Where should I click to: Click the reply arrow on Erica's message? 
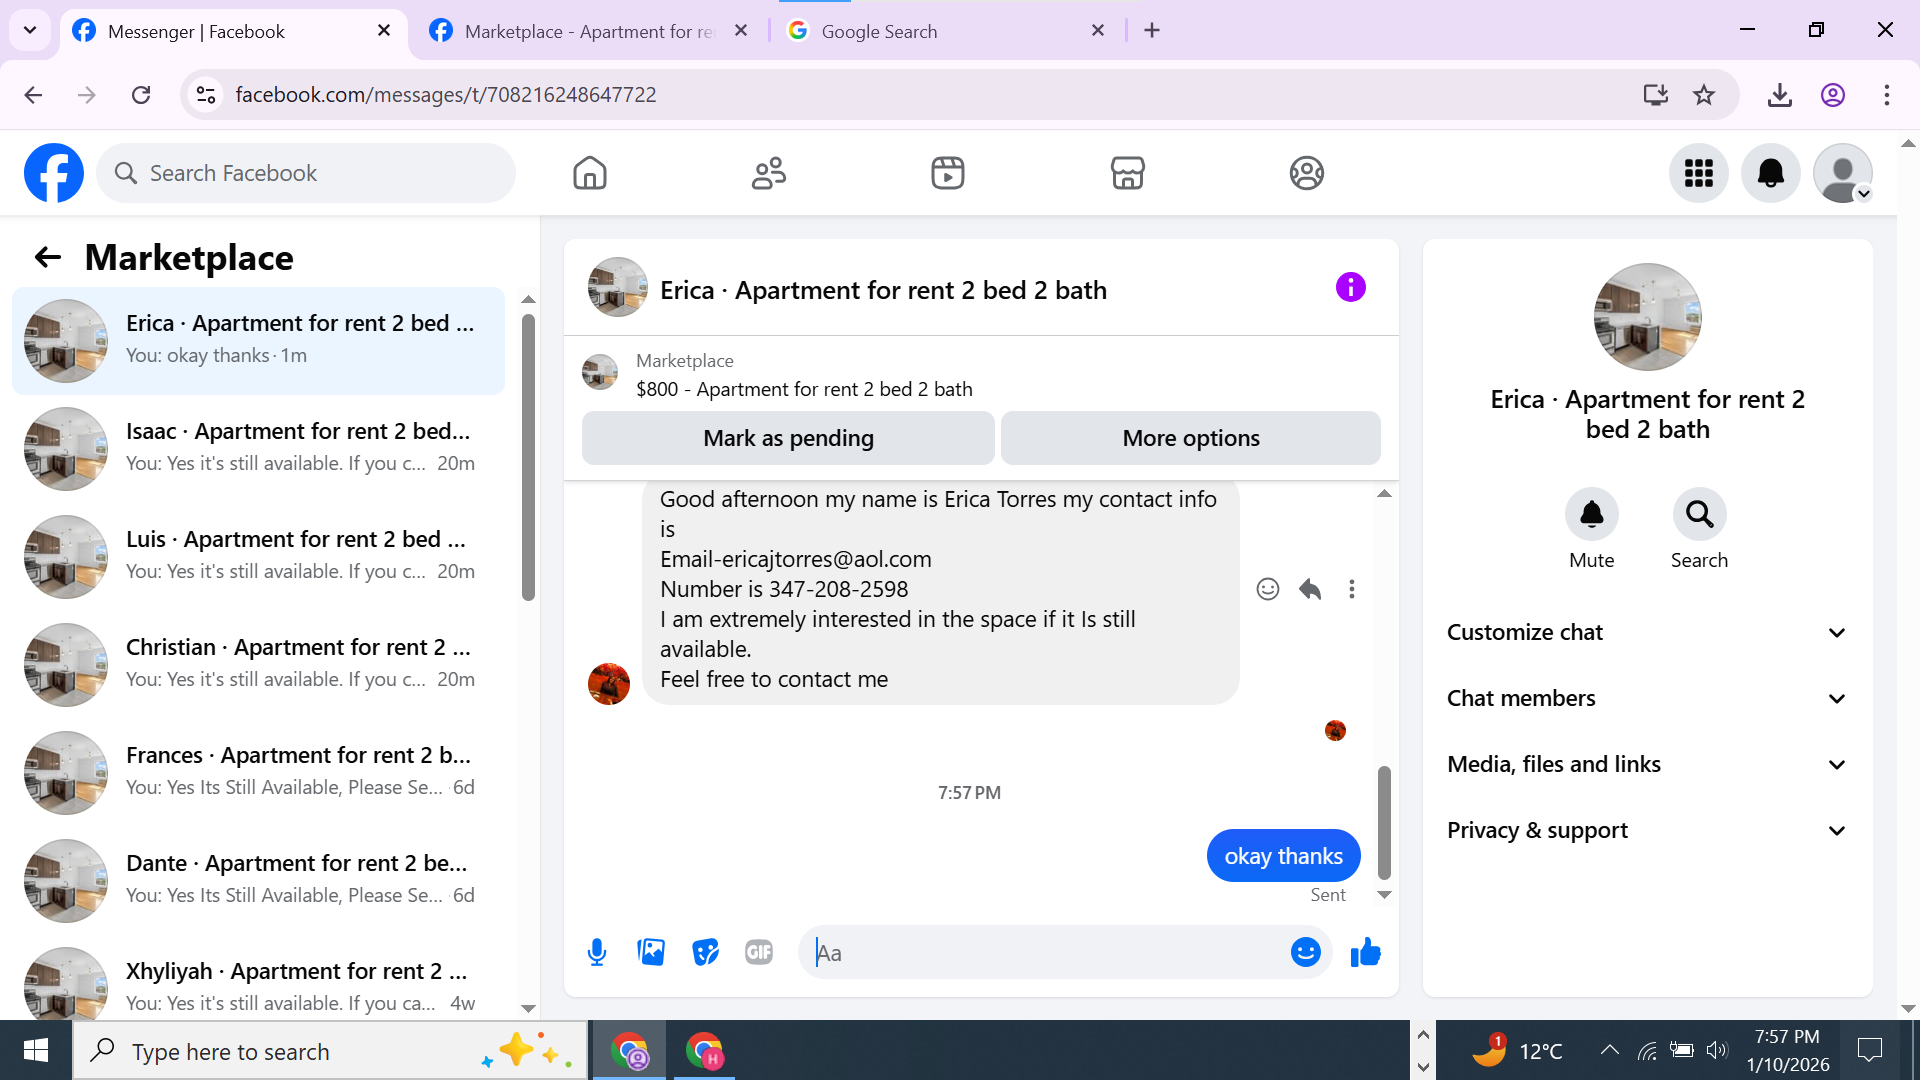1310,589
